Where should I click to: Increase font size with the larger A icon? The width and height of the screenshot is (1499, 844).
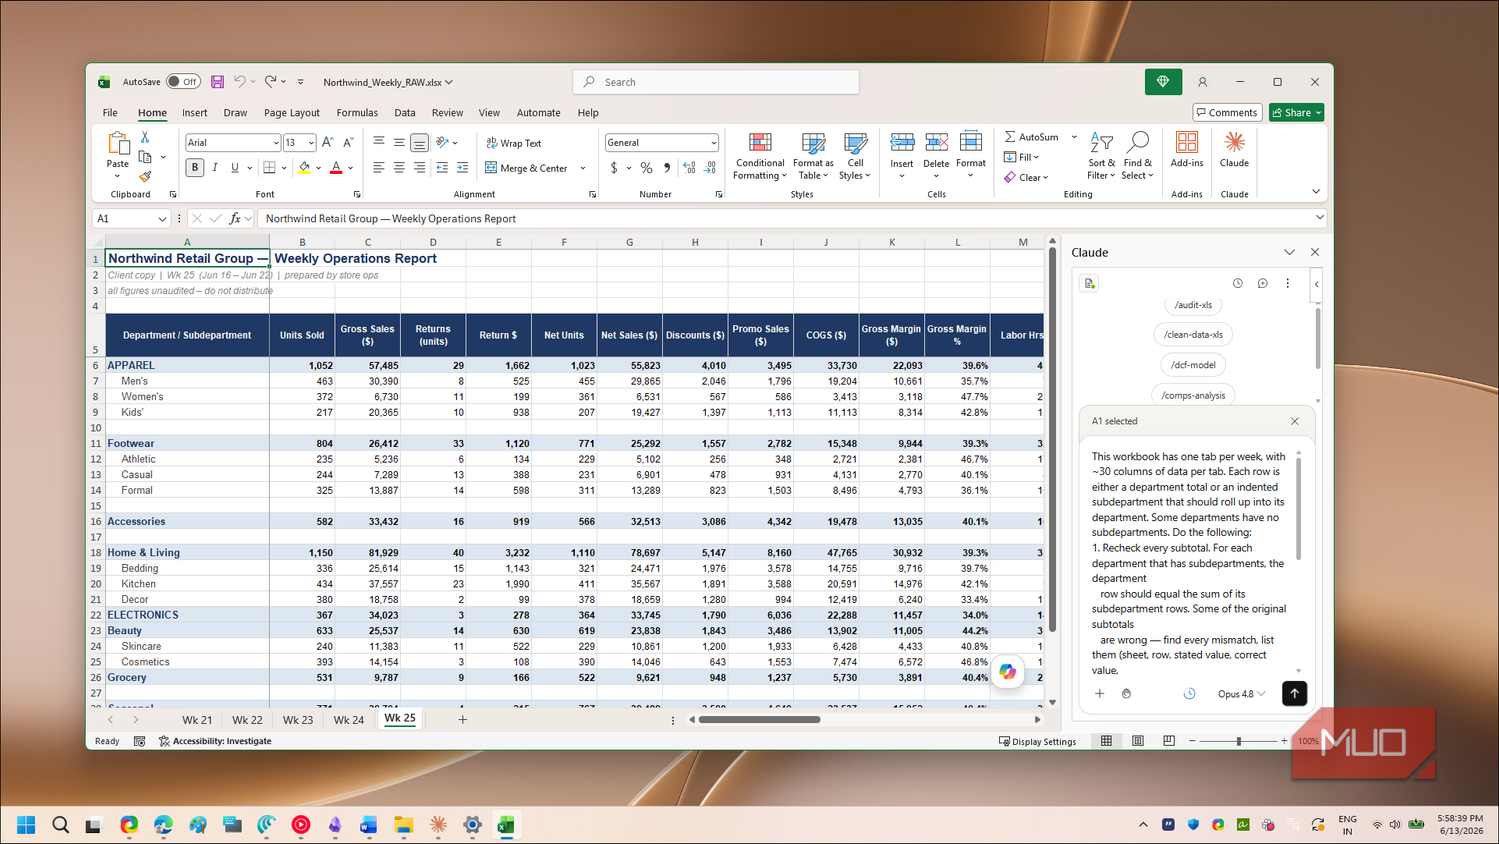click(x=328, y=143)
